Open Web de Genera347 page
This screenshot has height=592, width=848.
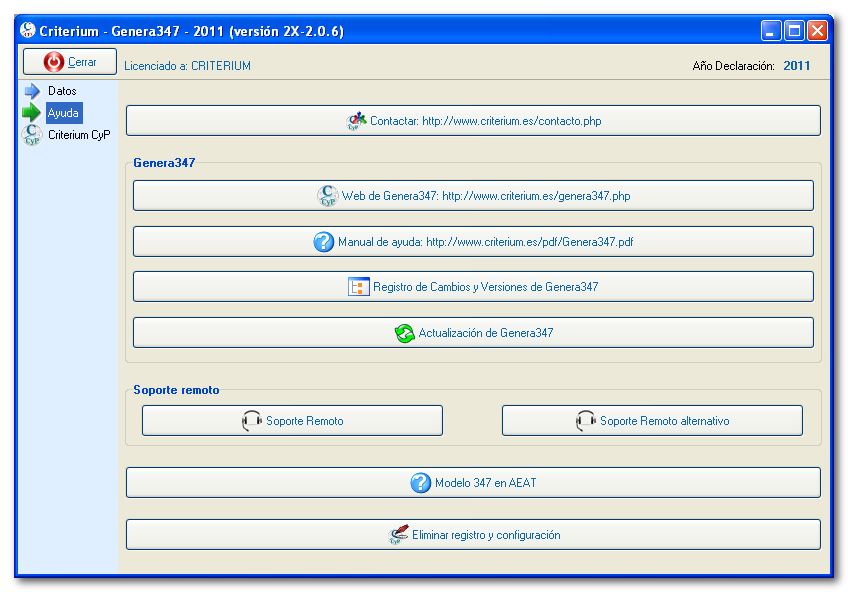coord(473,196)
